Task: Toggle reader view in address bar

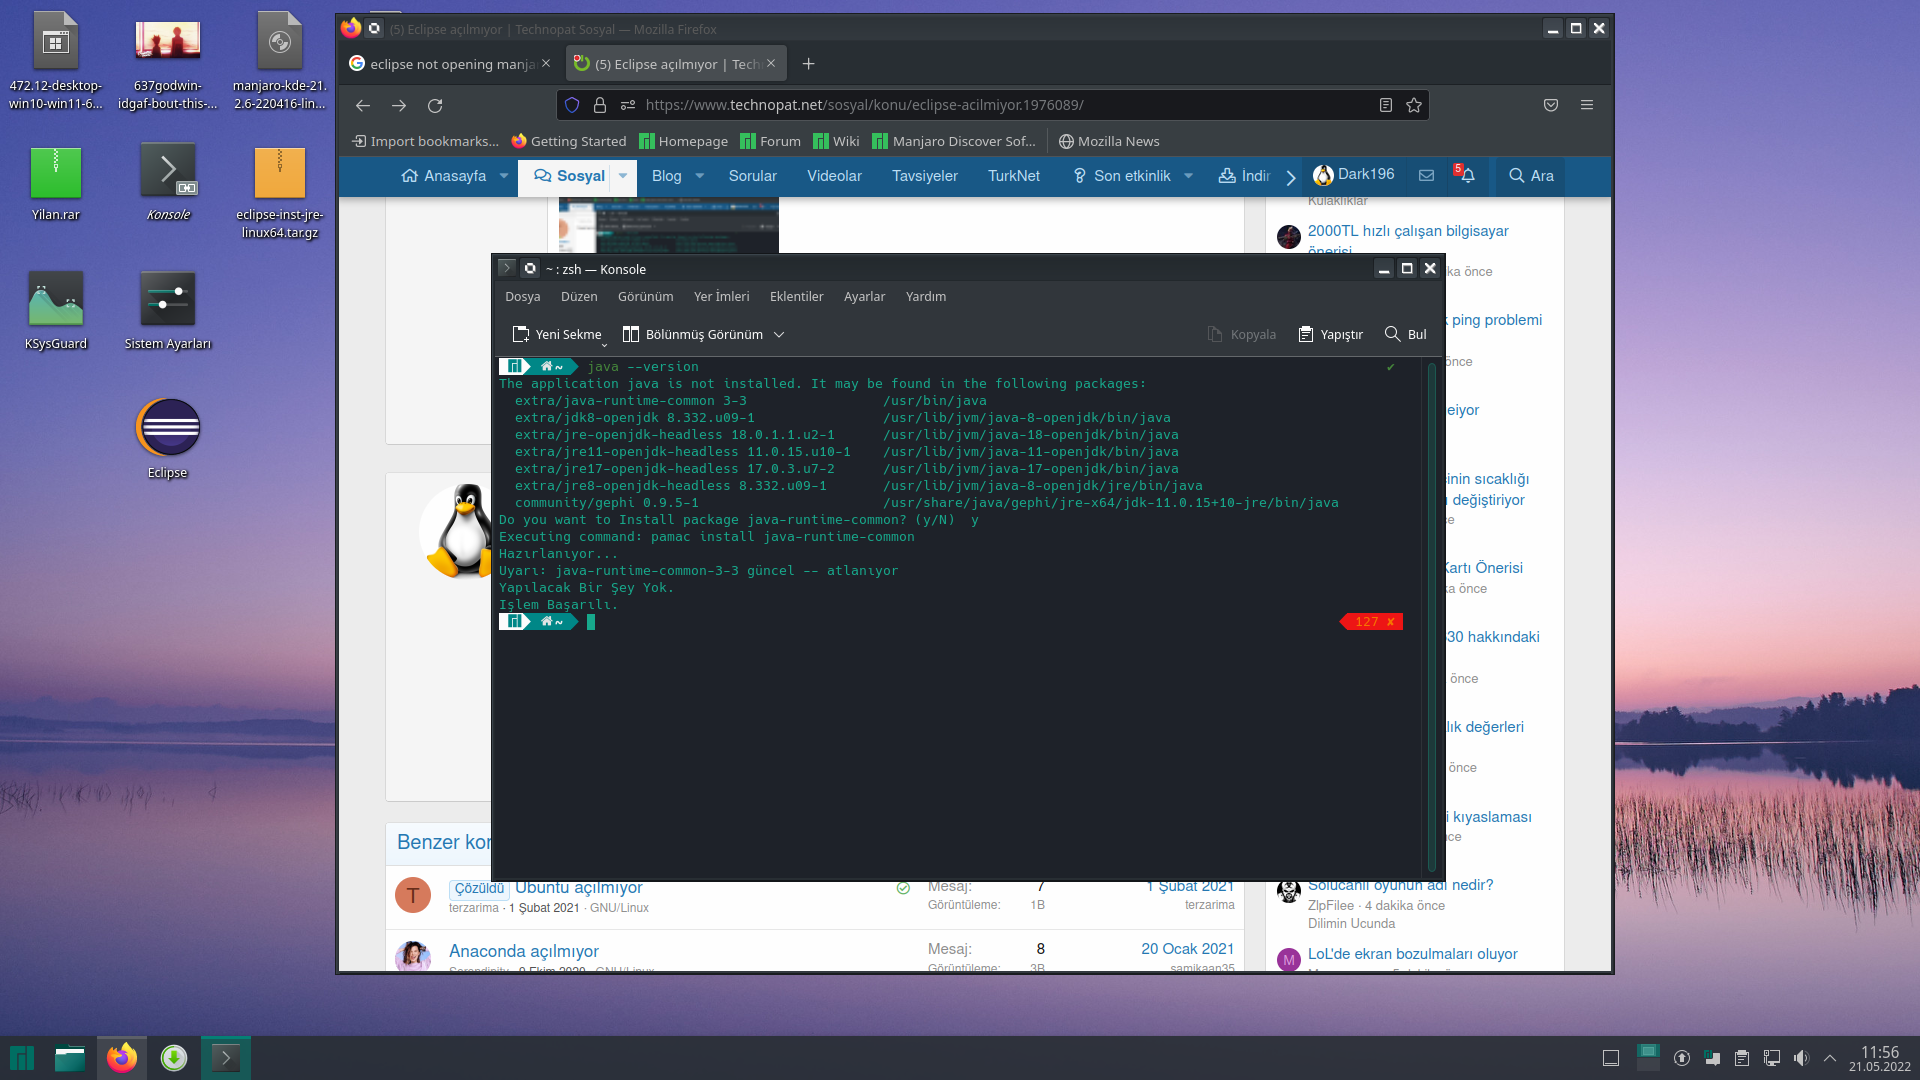Action: 1385,105
